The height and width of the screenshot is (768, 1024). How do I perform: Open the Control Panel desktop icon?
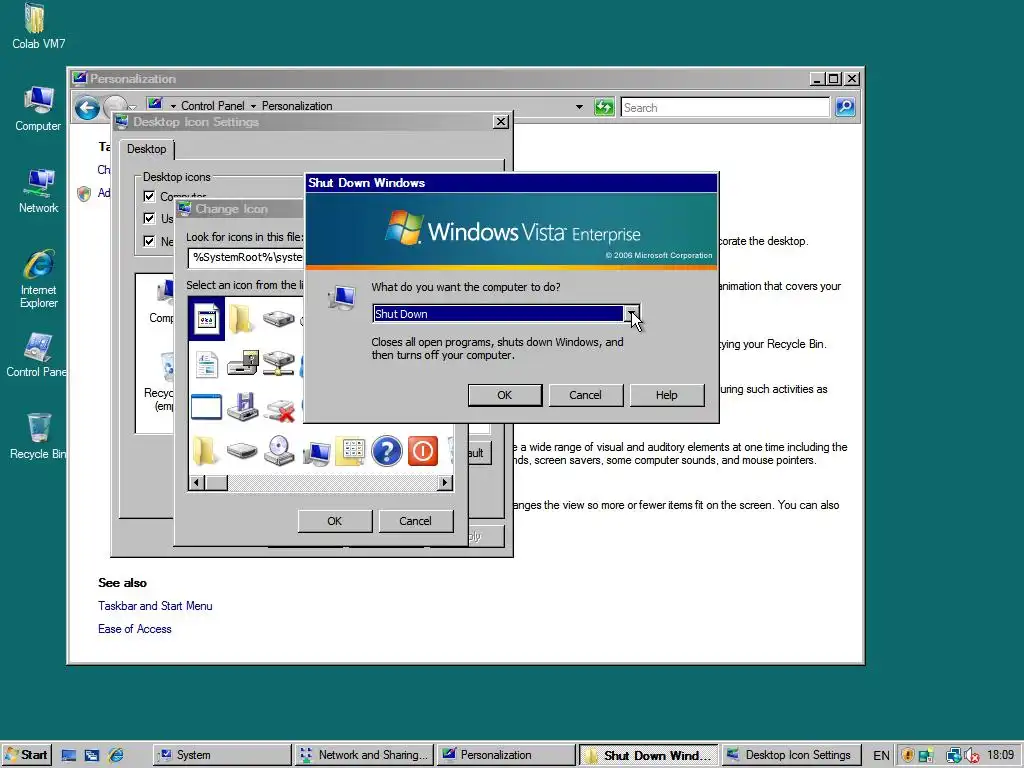37,355
